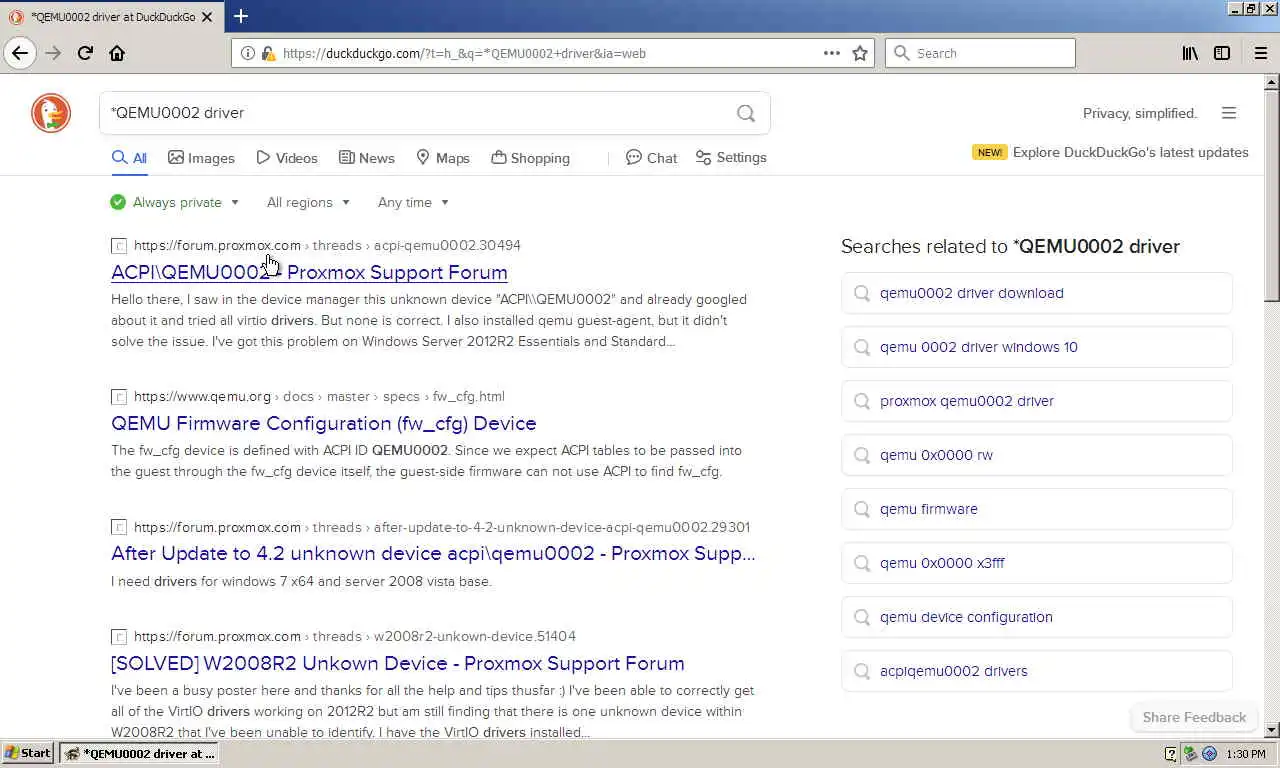This screenshot has width=1280, height=768.
Task: Open page actions three-dot menu
Action: tap(831, 53)
